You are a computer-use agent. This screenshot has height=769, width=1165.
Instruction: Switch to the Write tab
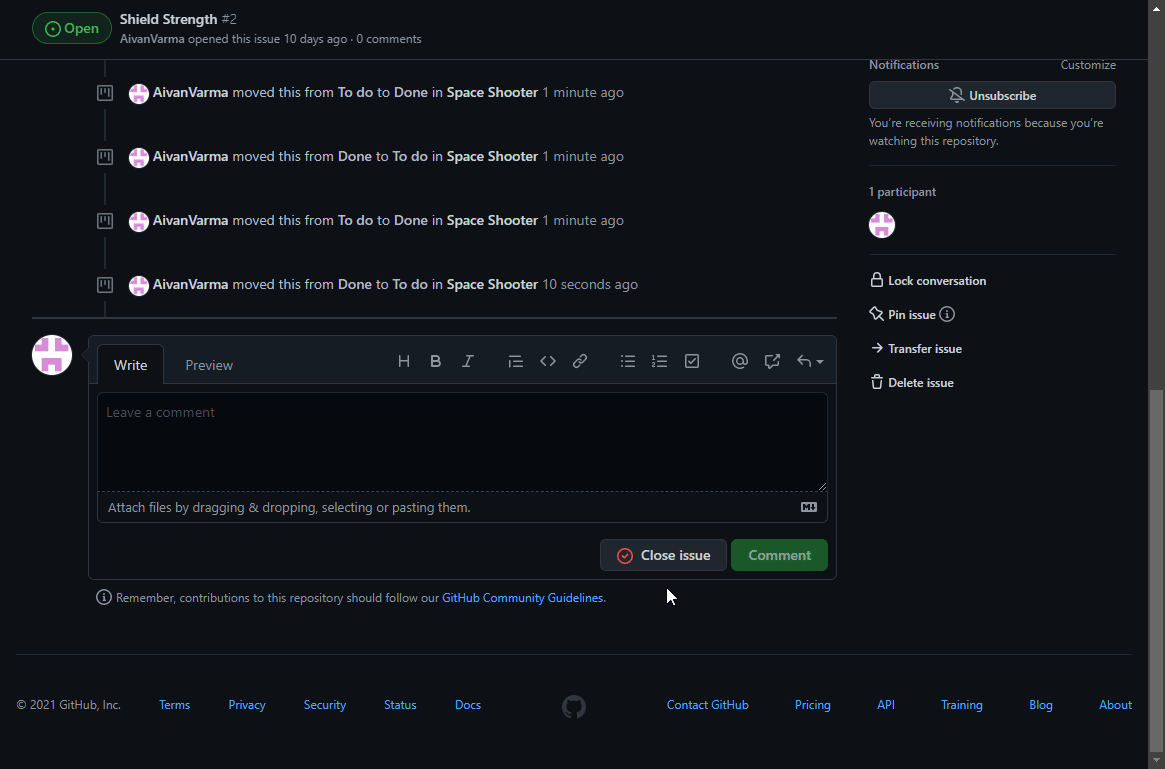[x=131, y=365]
